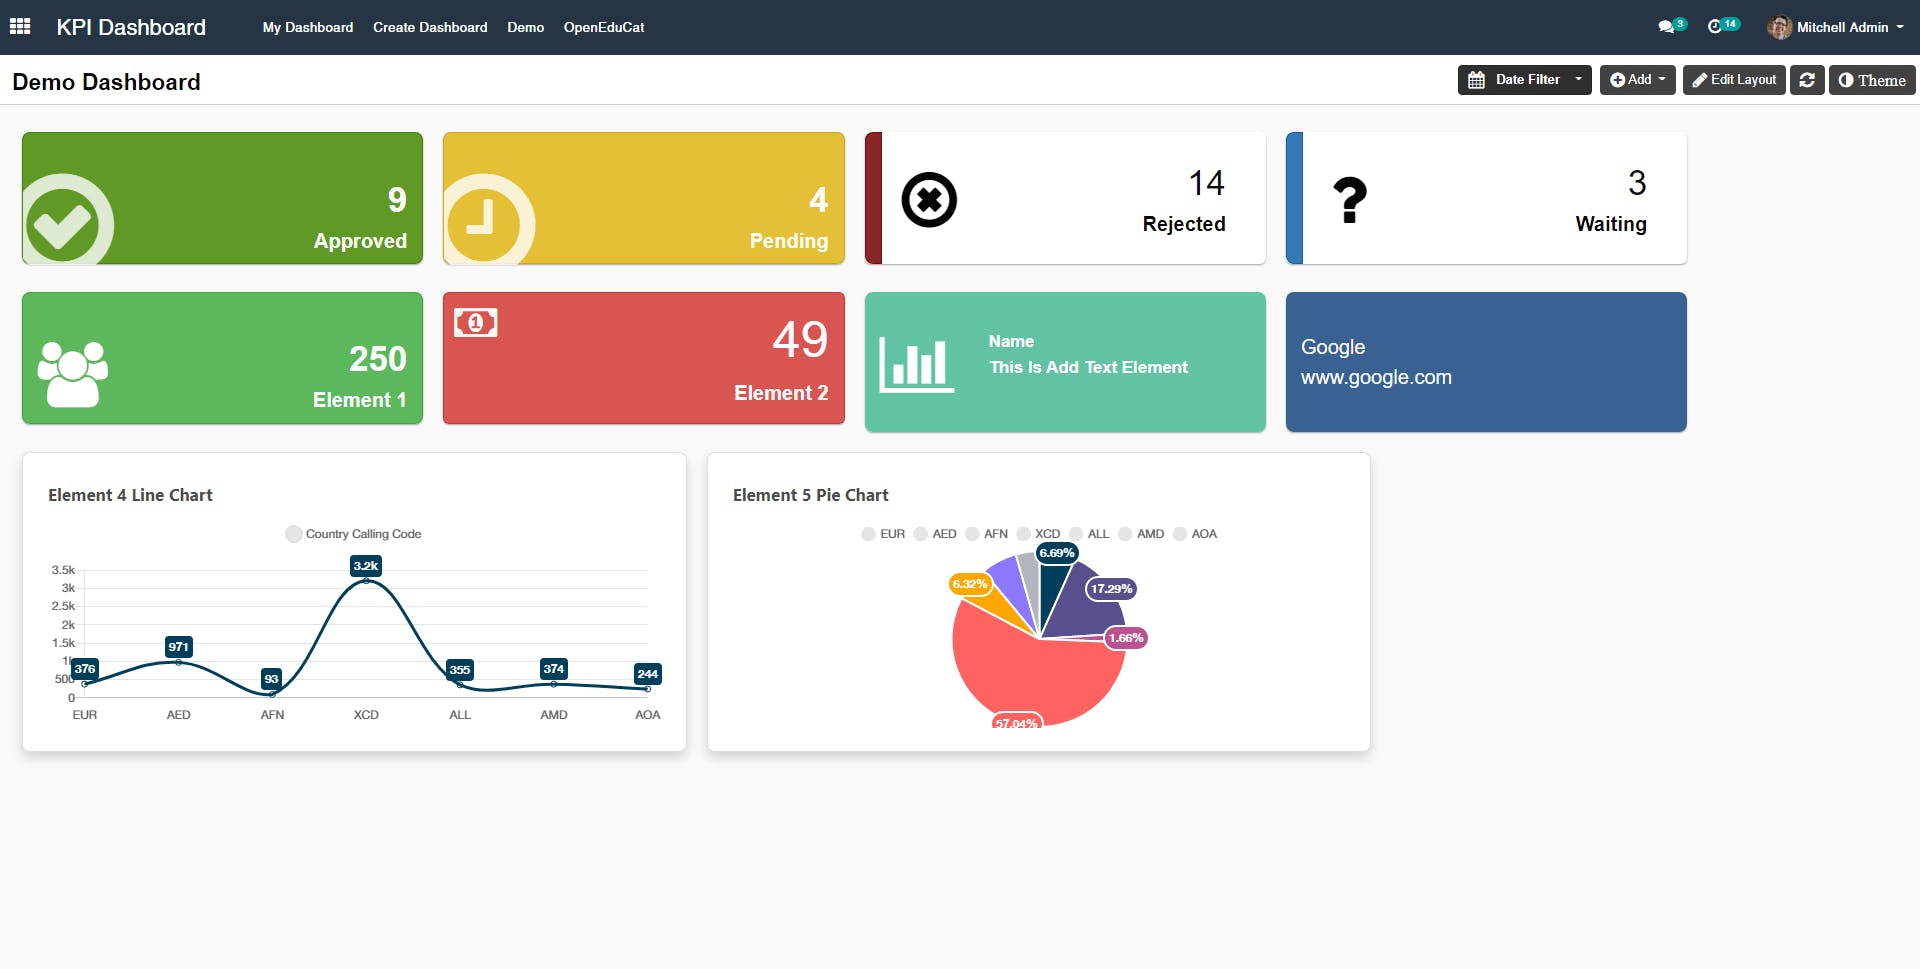Viewport: 1920px width, 969px height.
Task: Click the Element 1 value 250
Action: pyautogui.click(x=378, y=359)
